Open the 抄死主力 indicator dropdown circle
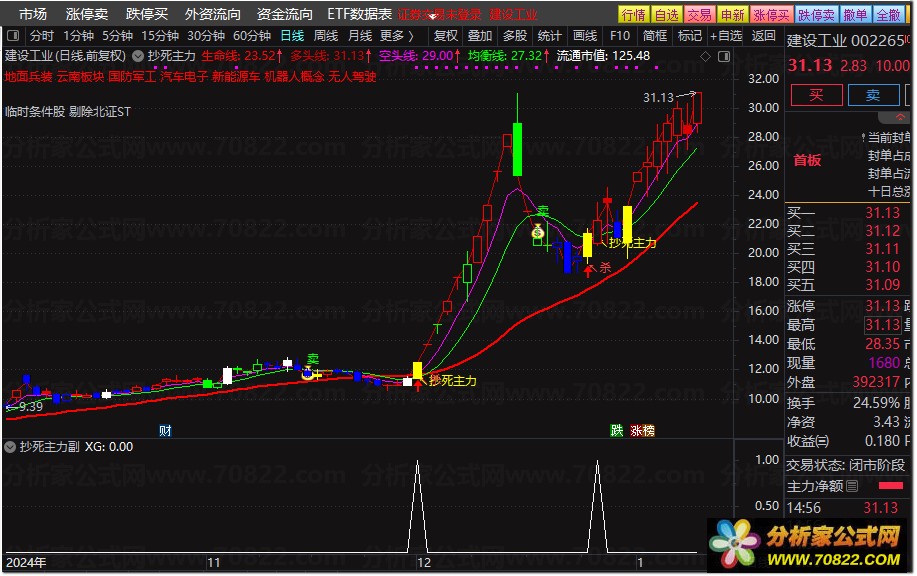This screenshot has height=576, width=917. 138,56
